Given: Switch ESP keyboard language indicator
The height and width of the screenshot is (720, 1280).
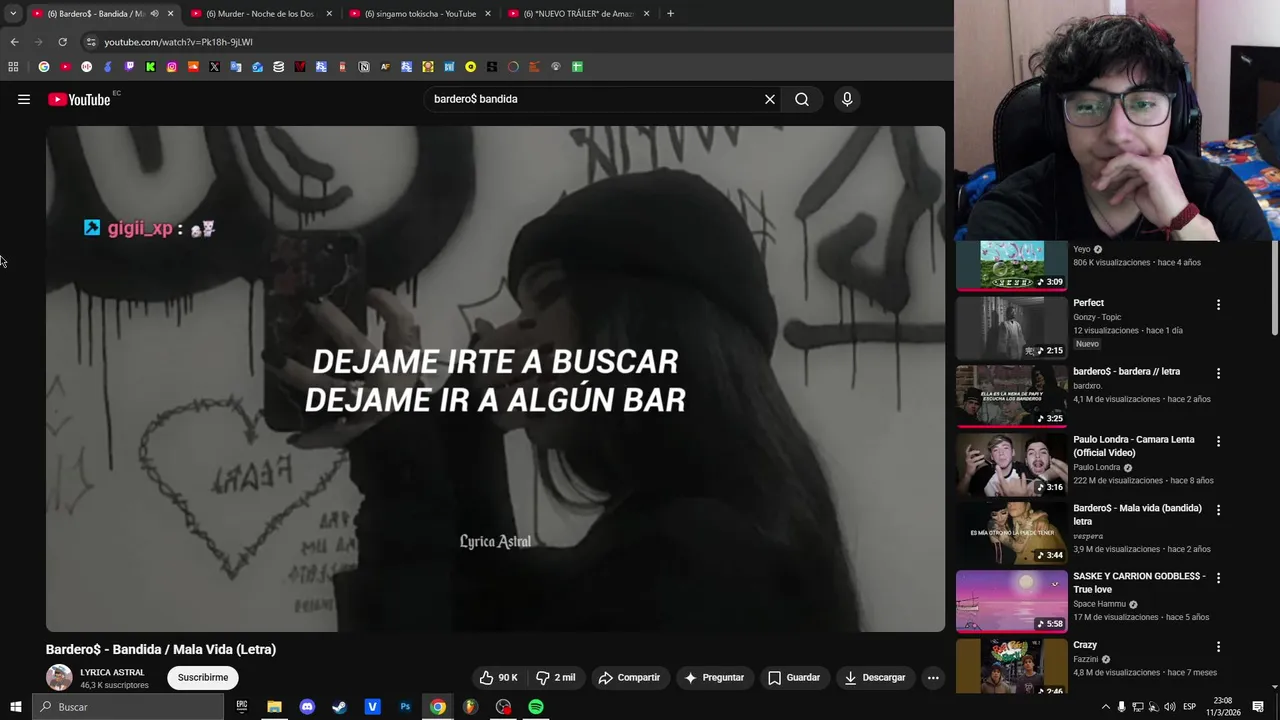Looking at the screenshot, I should 1190,707.
